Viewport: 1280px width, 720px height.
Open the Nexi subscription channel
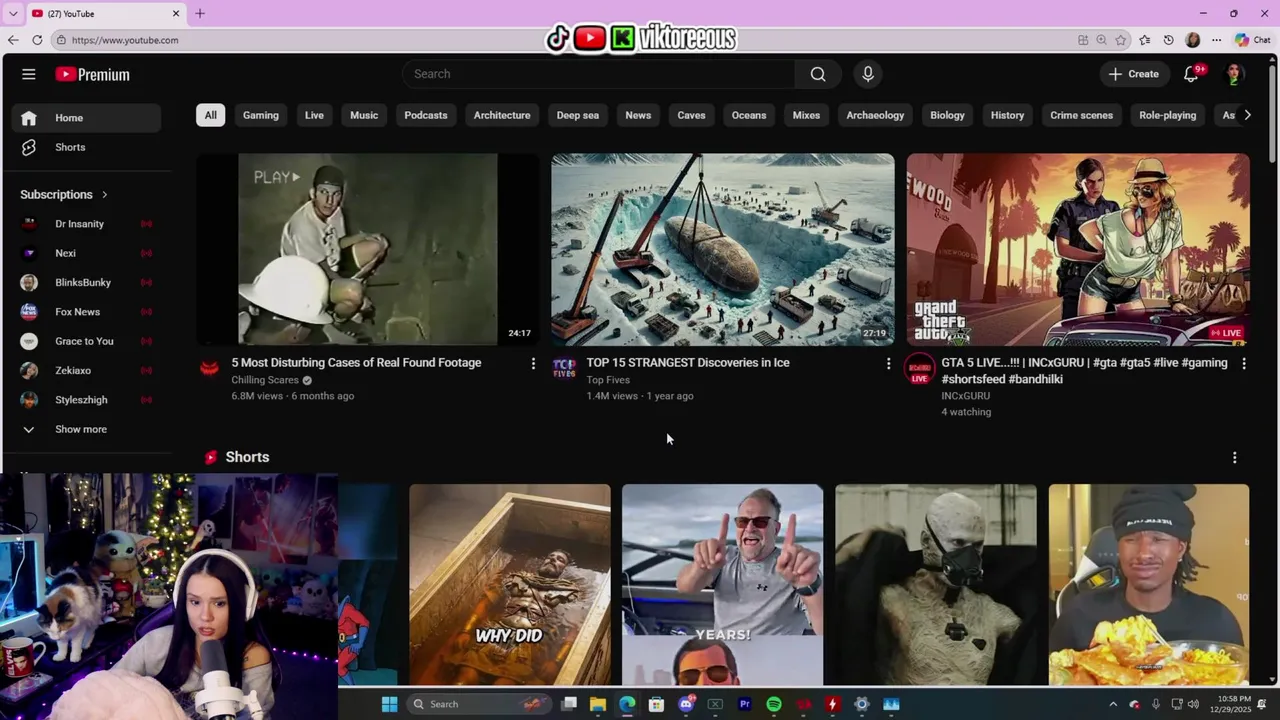86,253
